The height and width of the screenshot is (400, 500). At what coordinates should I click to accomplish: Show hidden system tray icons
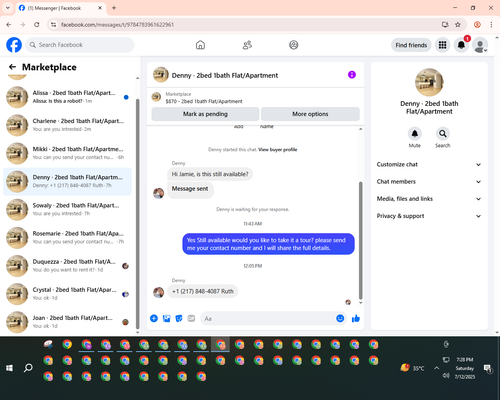436,368
